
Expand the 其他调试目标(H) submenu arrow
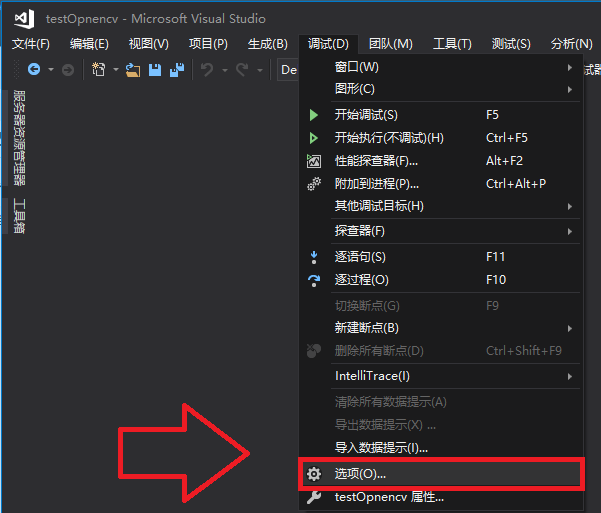570,206
